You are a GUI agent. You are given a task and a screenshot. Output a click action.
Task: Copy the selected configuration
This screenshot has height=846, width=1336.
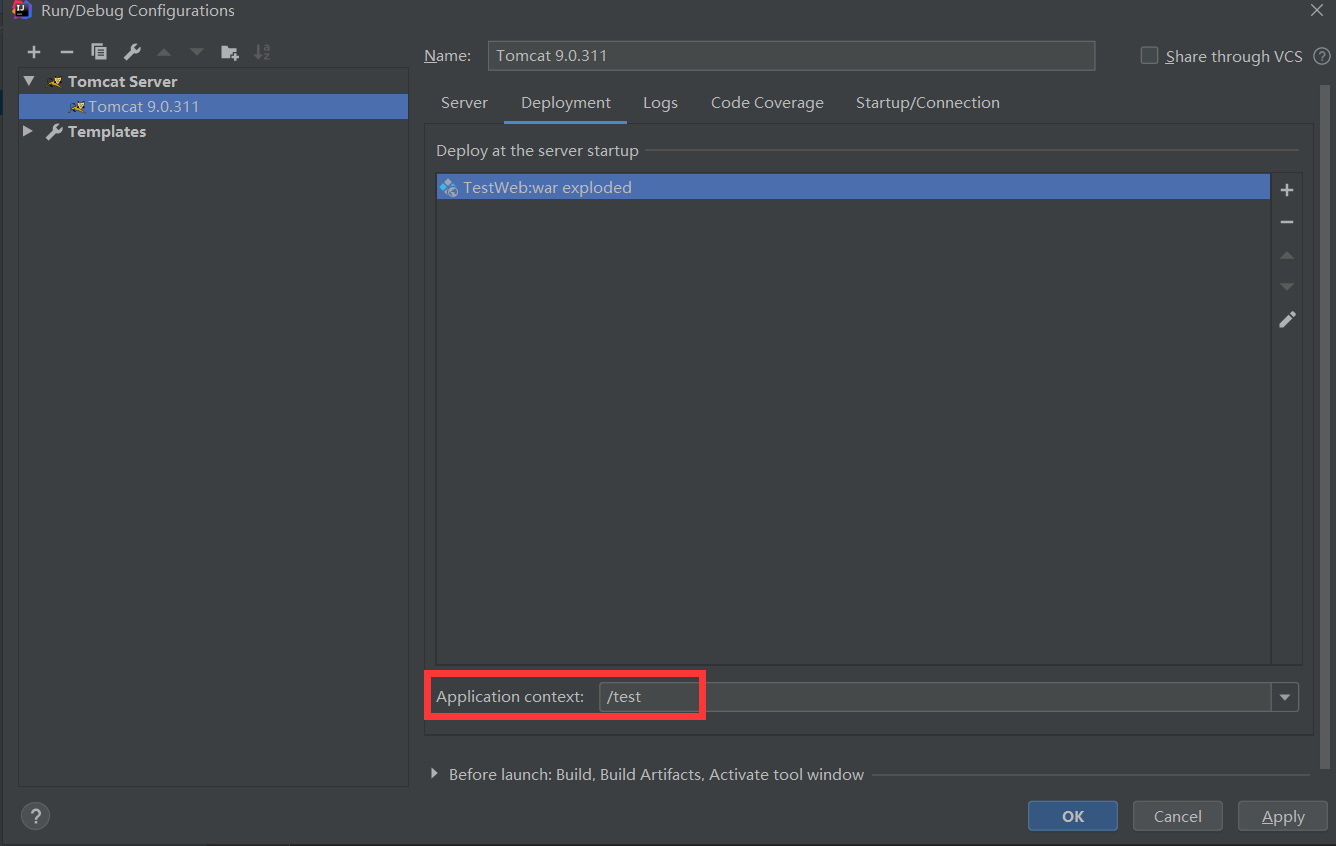point(98,52)
